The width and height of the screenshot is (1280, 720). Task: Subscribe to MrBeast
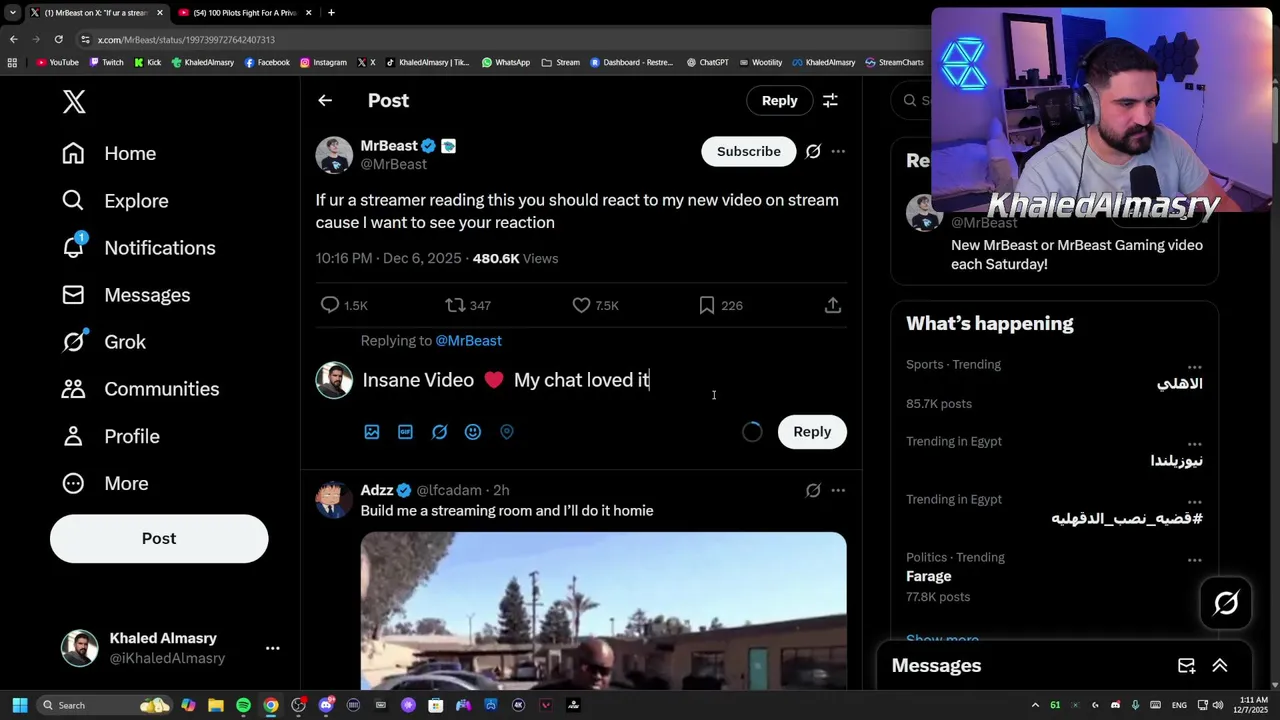748,151
